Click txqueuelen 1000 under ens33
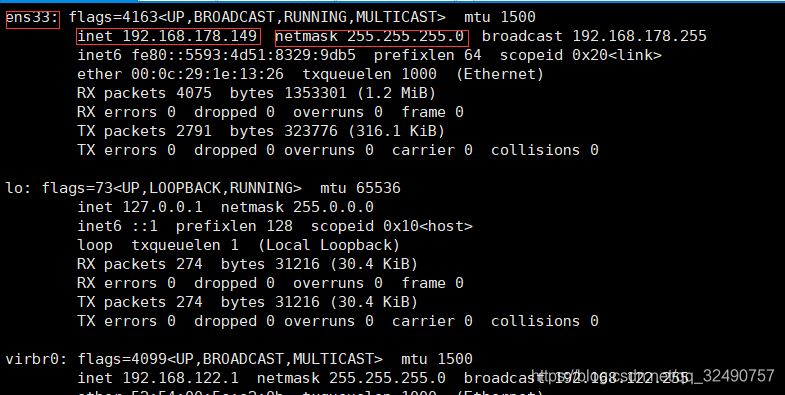 tap(369, 74)
